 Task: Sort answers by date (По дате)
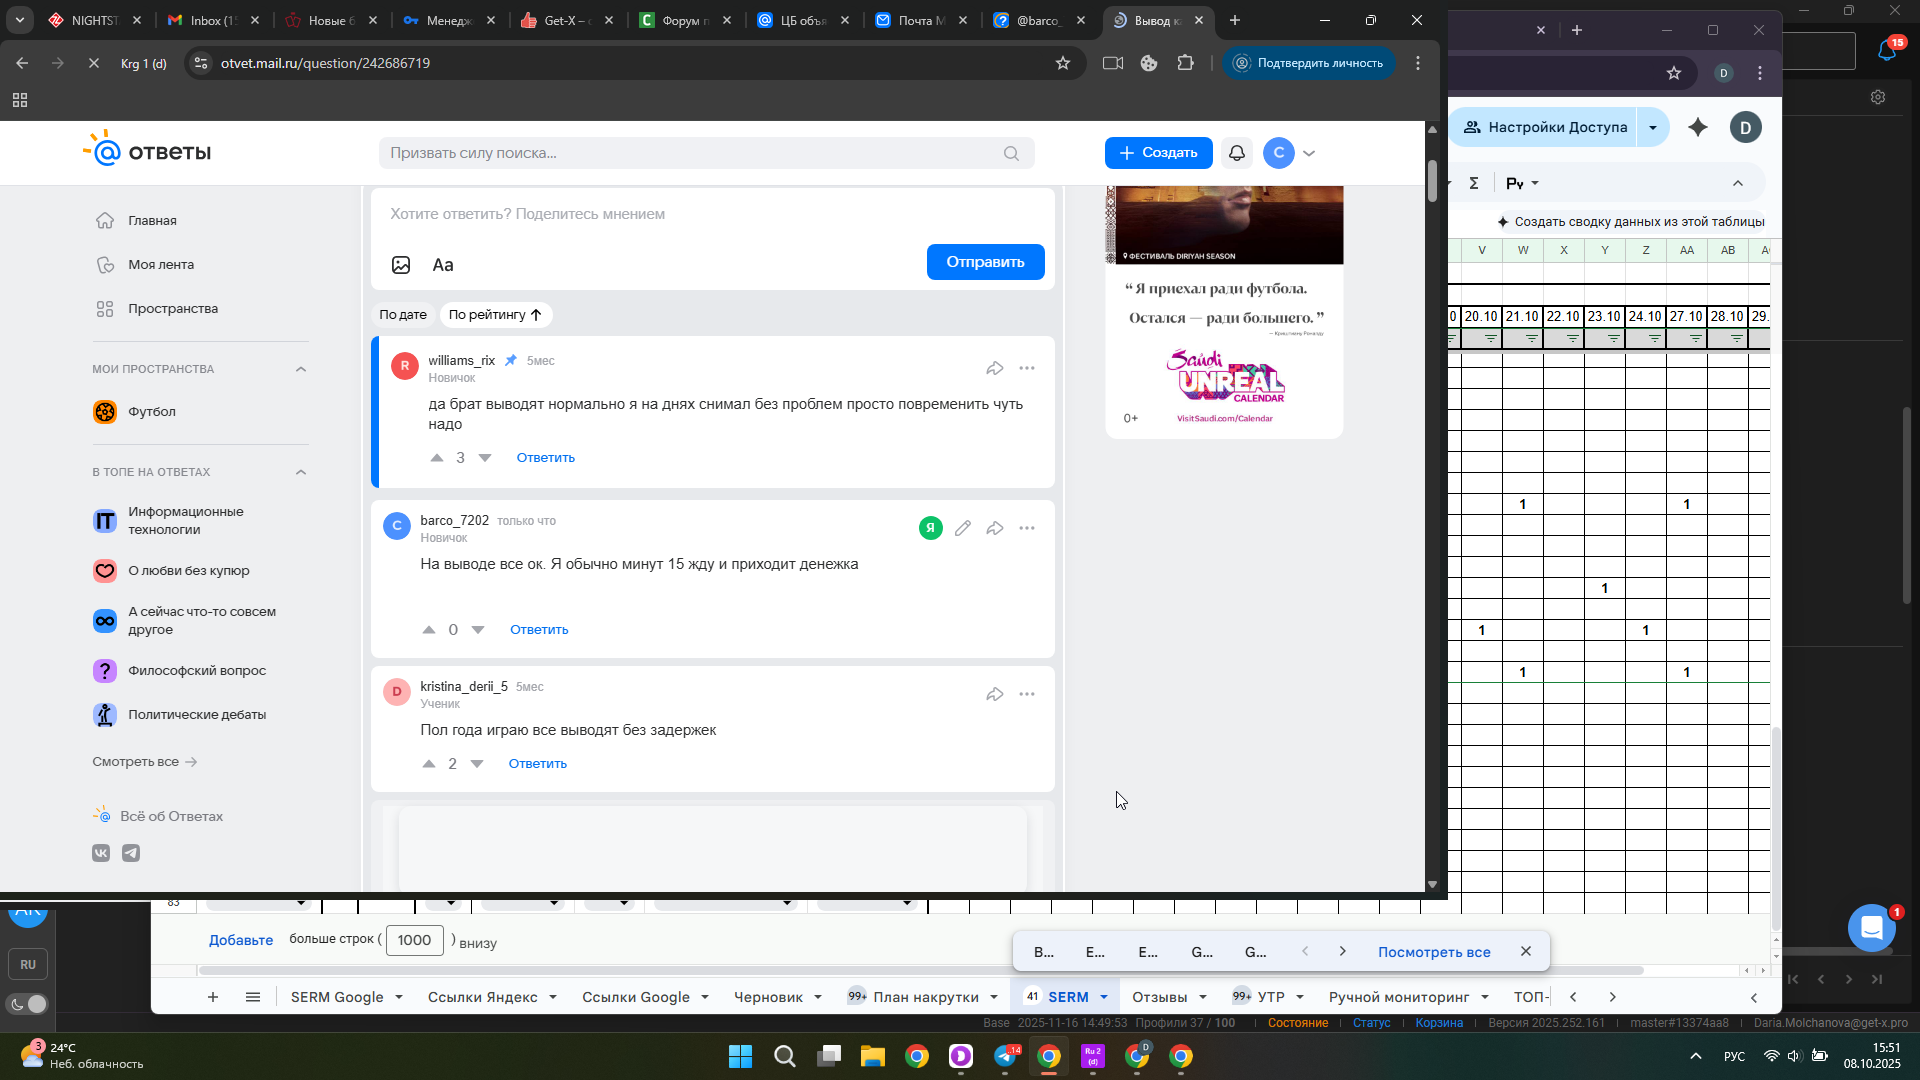[403, 315]
